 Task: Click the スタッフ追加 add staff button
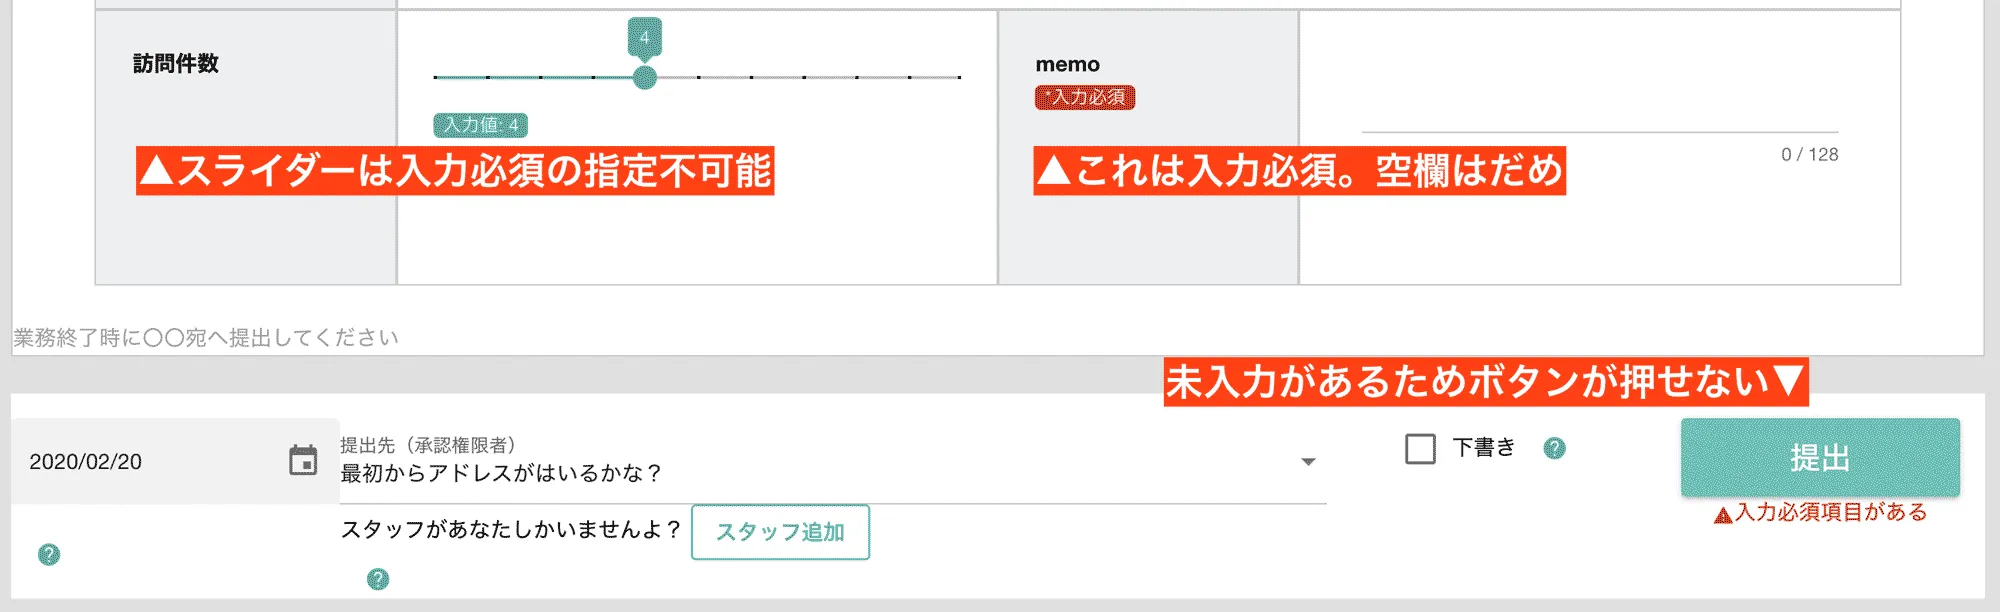781,533
